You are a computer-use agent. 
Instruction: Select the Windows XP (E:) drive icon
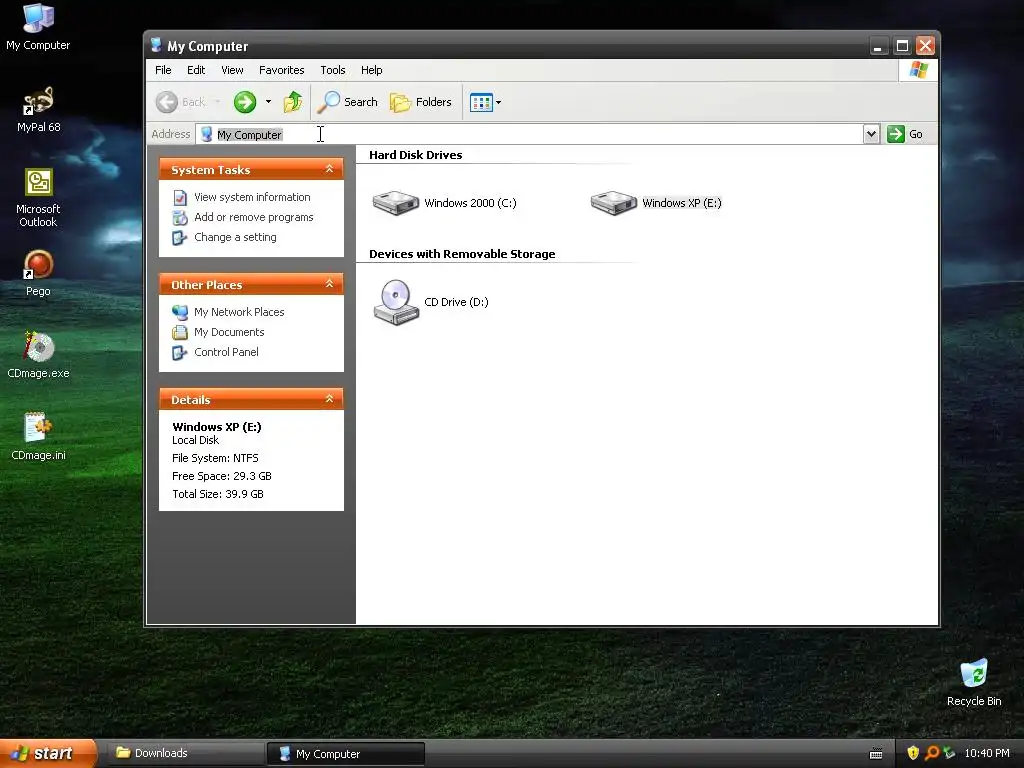click(614, 202)
